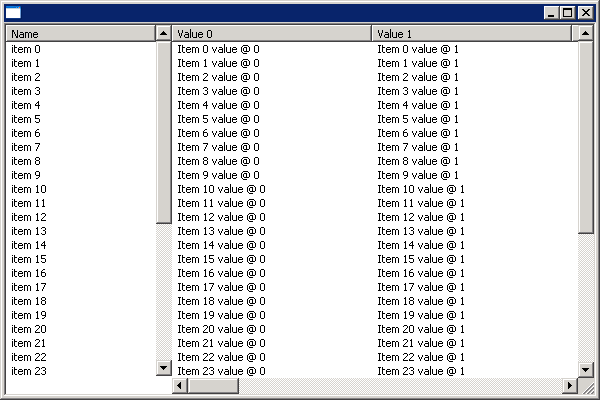
Task: Select 'item 1' in Name list
Action: coord(26,63)
